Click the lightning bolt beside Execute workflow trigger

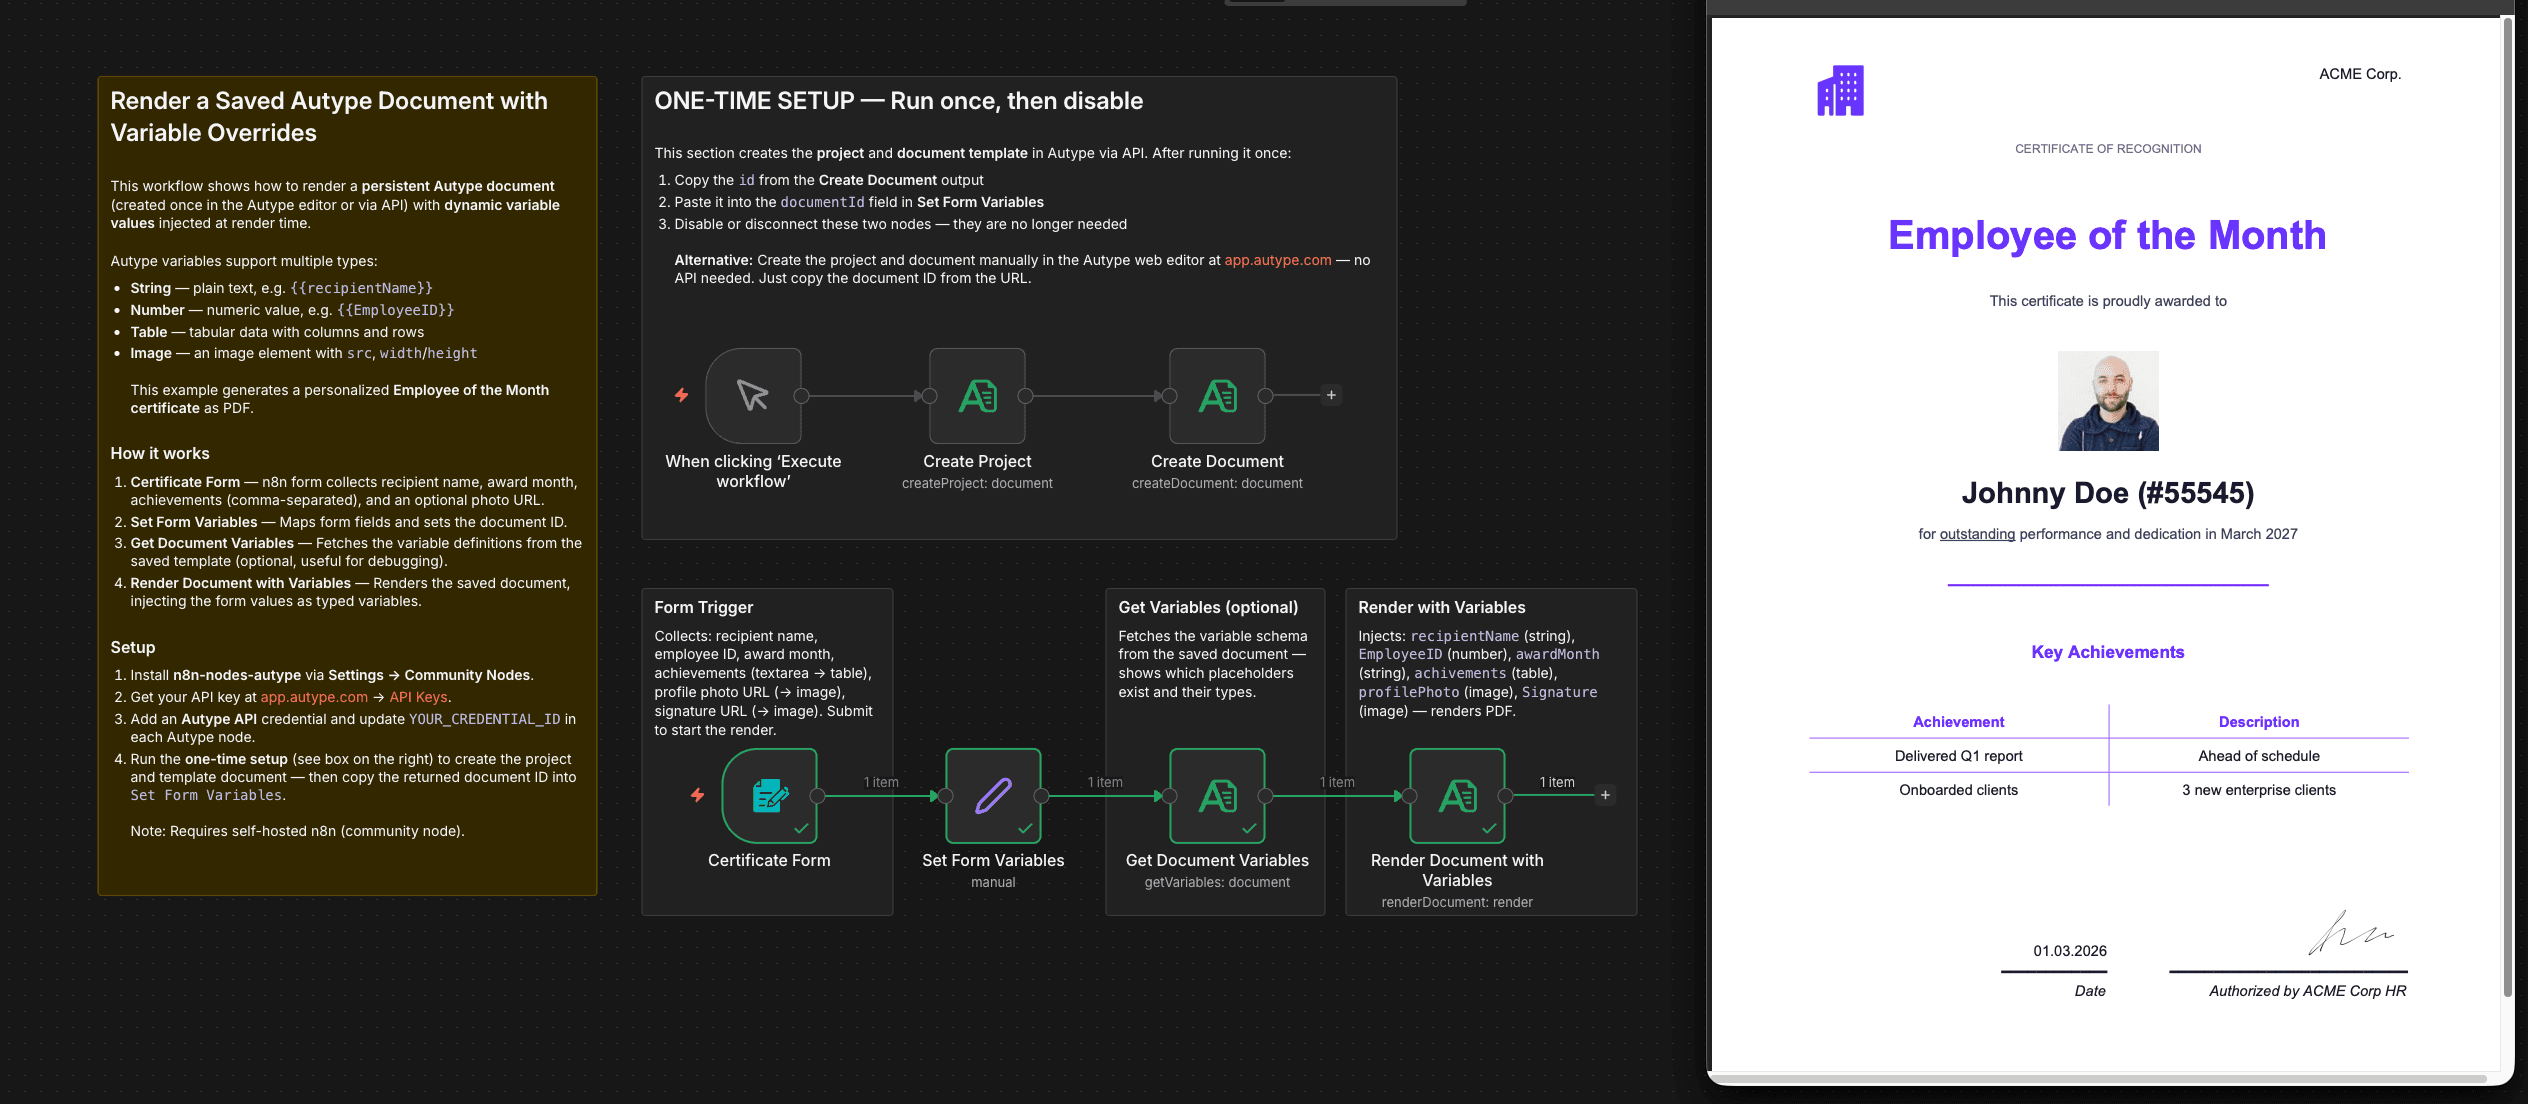click(x=681, y=395)
